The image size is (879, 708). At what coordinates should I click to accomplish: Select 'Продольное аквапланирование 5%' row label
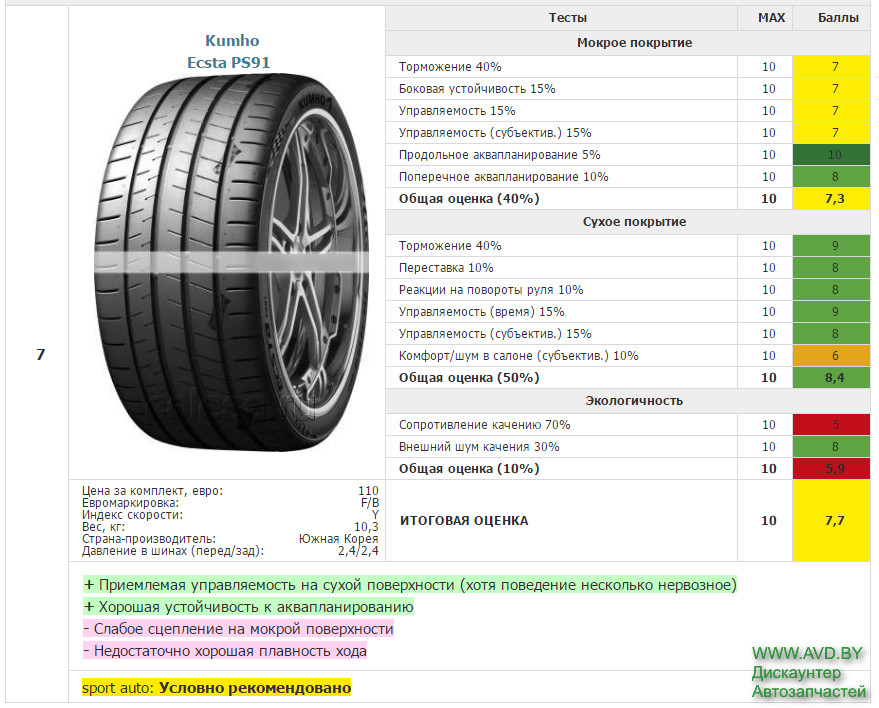tap(499, 155)
